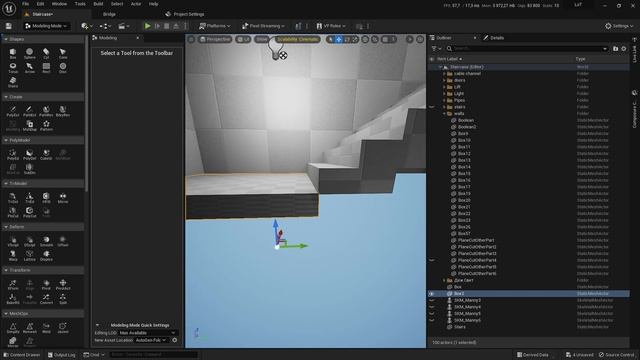Choose the MshDup tool

point(29,125)
